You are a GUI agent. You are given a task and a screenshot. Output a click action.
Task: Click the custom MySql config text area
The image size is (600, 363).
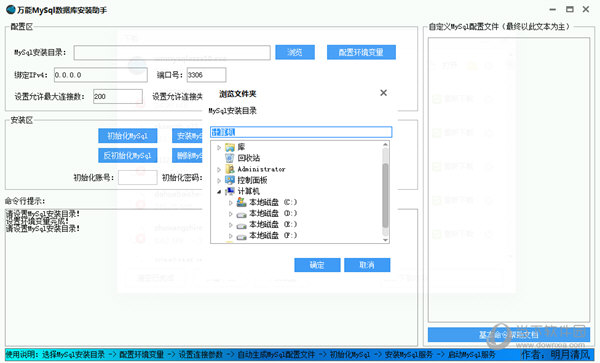pos(509,180)
